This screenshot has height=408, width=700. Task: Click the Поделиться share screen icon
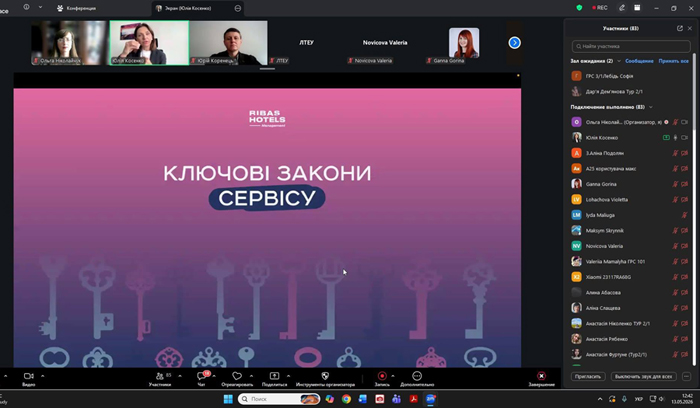pyautogui.click(x=275, y=376)
